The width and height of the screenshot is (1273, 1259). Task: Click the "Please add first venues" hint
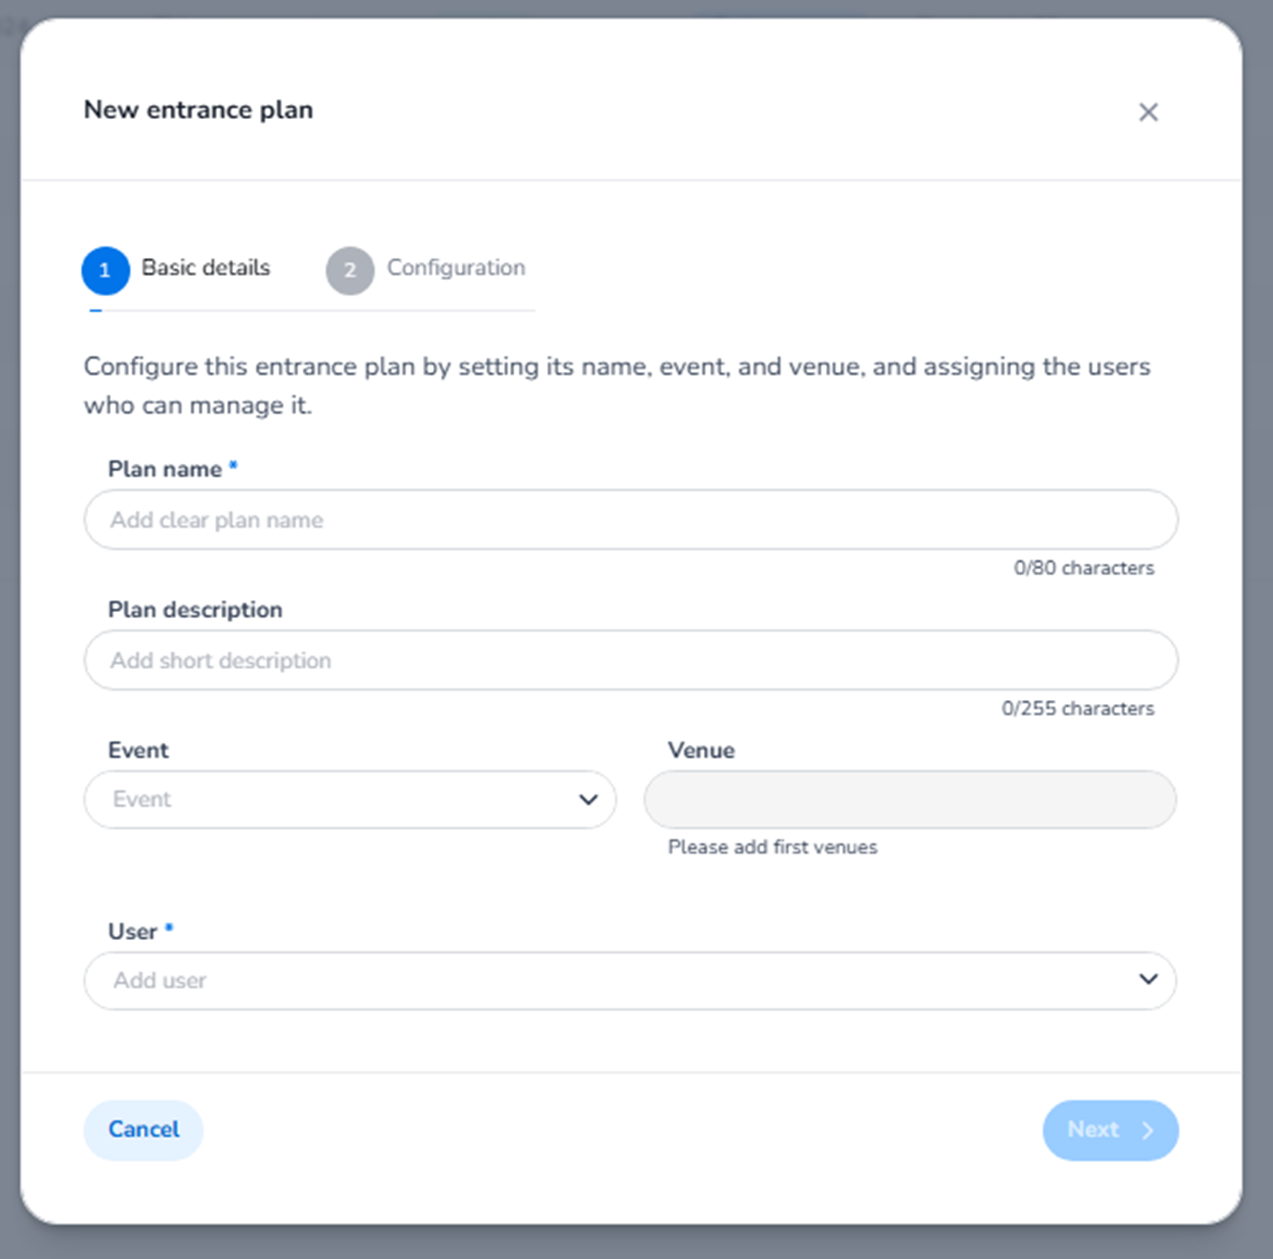point(772,847)
